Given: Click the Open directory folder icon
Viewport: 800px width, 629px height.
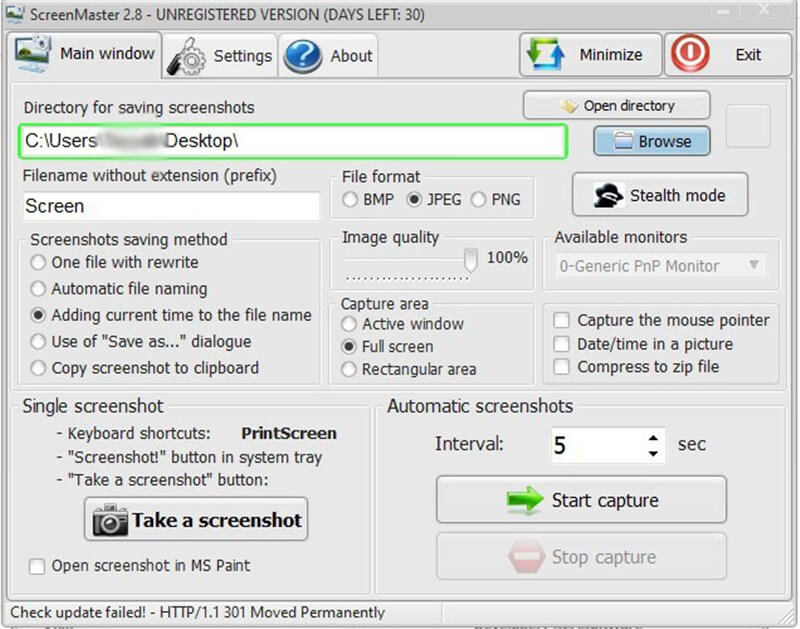Looking at the screenshot, I should pyautogui.click(x=569, y=106).
